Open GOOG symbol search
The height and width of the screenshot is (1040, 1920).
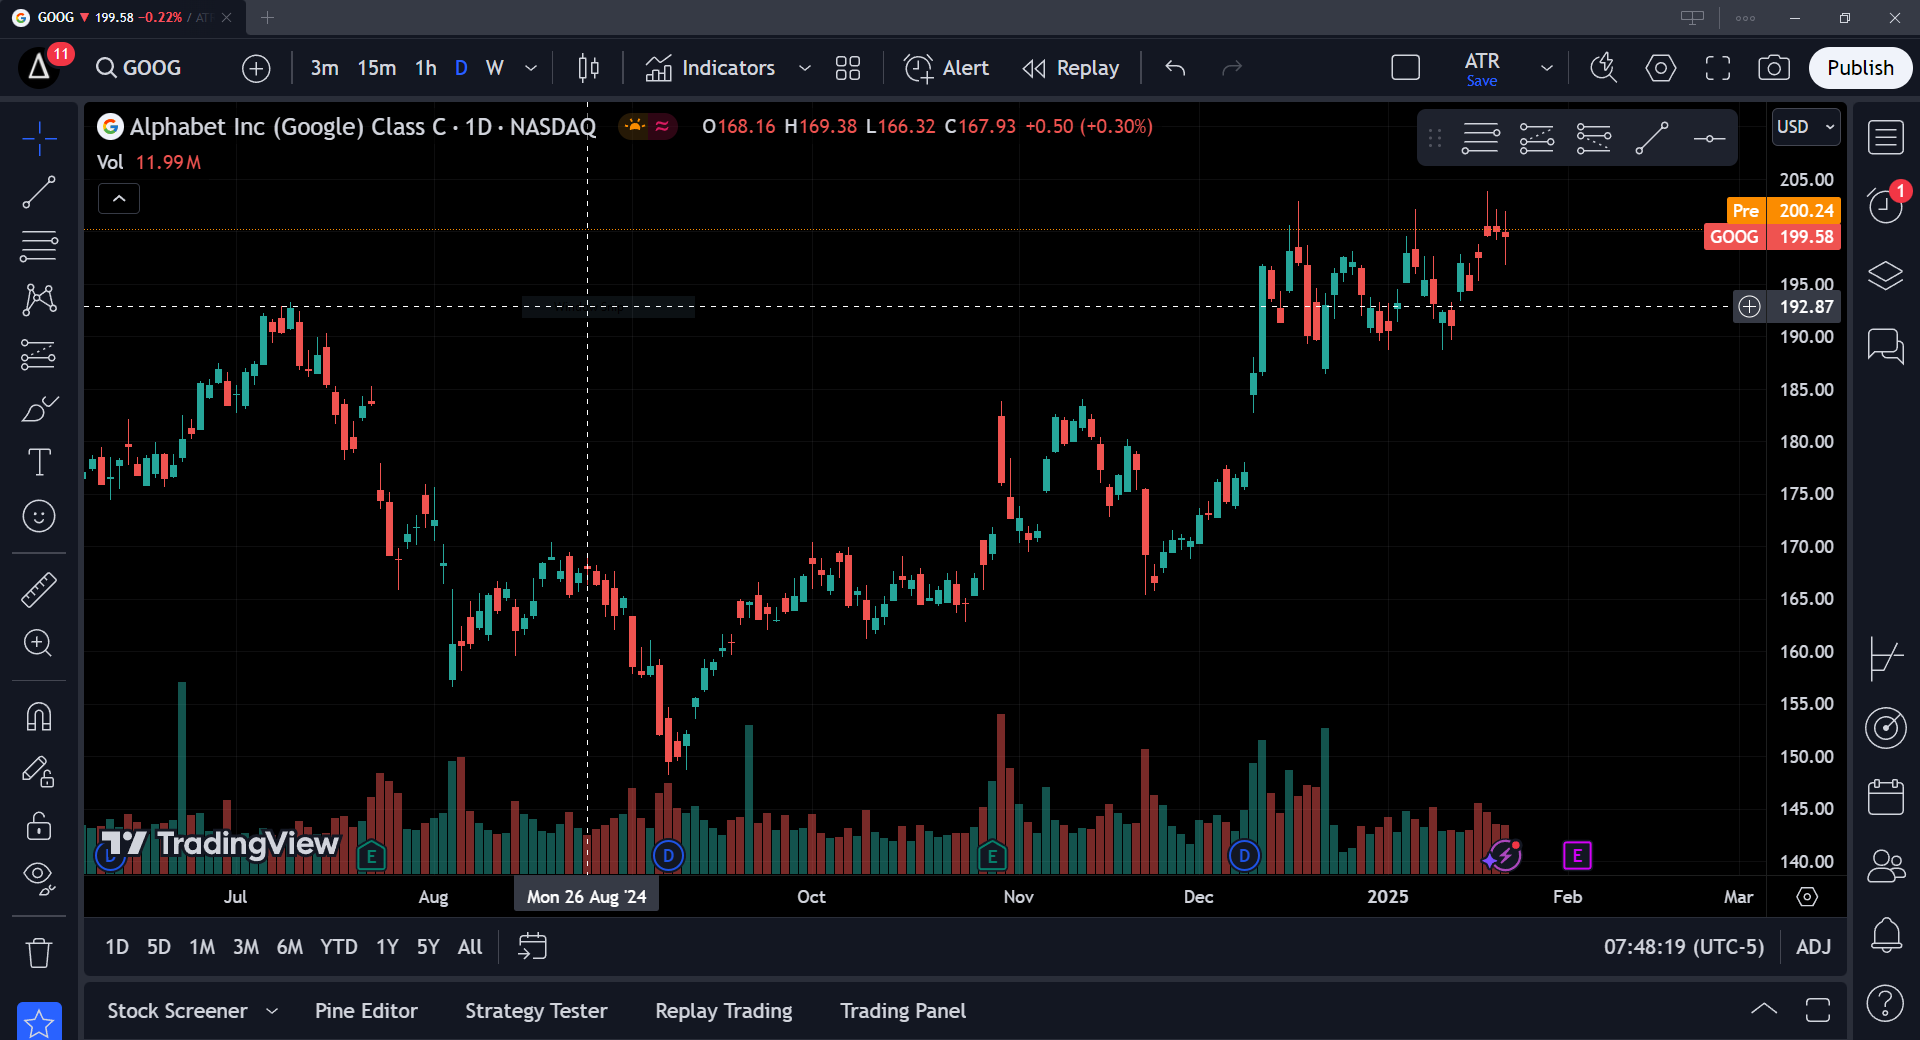click(139, 68)
